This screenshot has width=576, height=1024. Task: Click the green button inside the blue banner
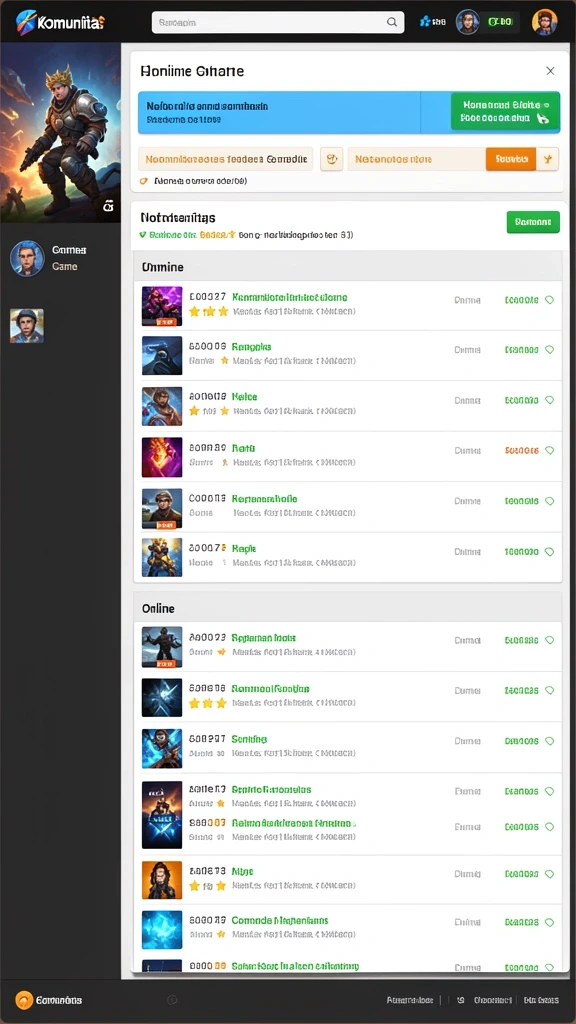tap(505, 112)
